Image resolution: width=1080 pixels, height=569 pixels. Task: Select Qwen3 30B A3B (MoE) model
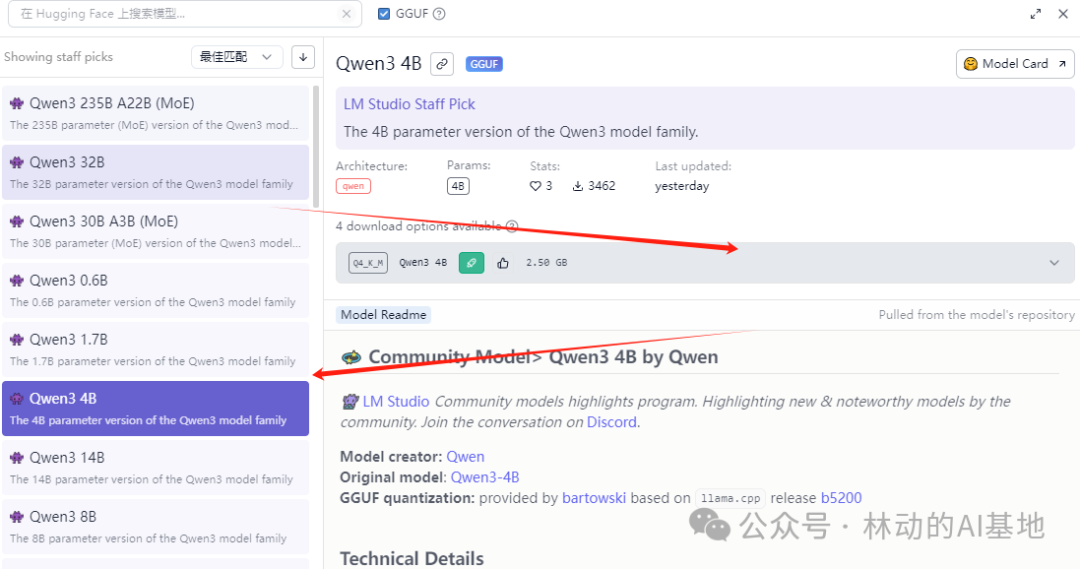156,231
